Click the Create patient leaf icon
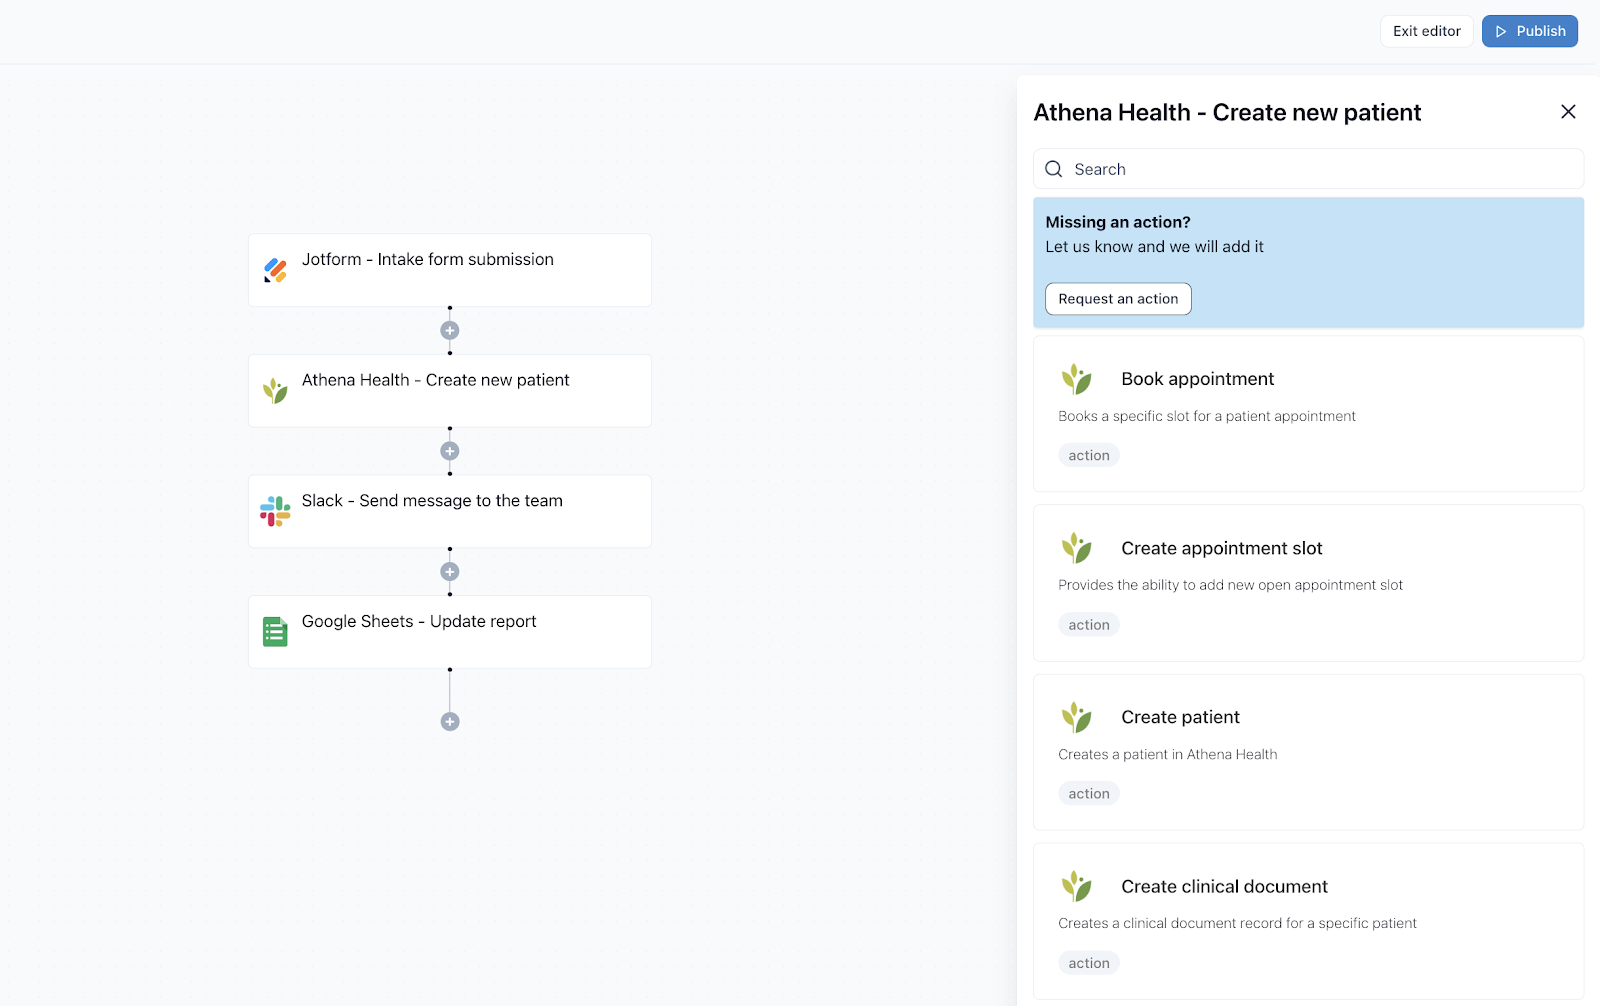 (x=1077, y=717)
